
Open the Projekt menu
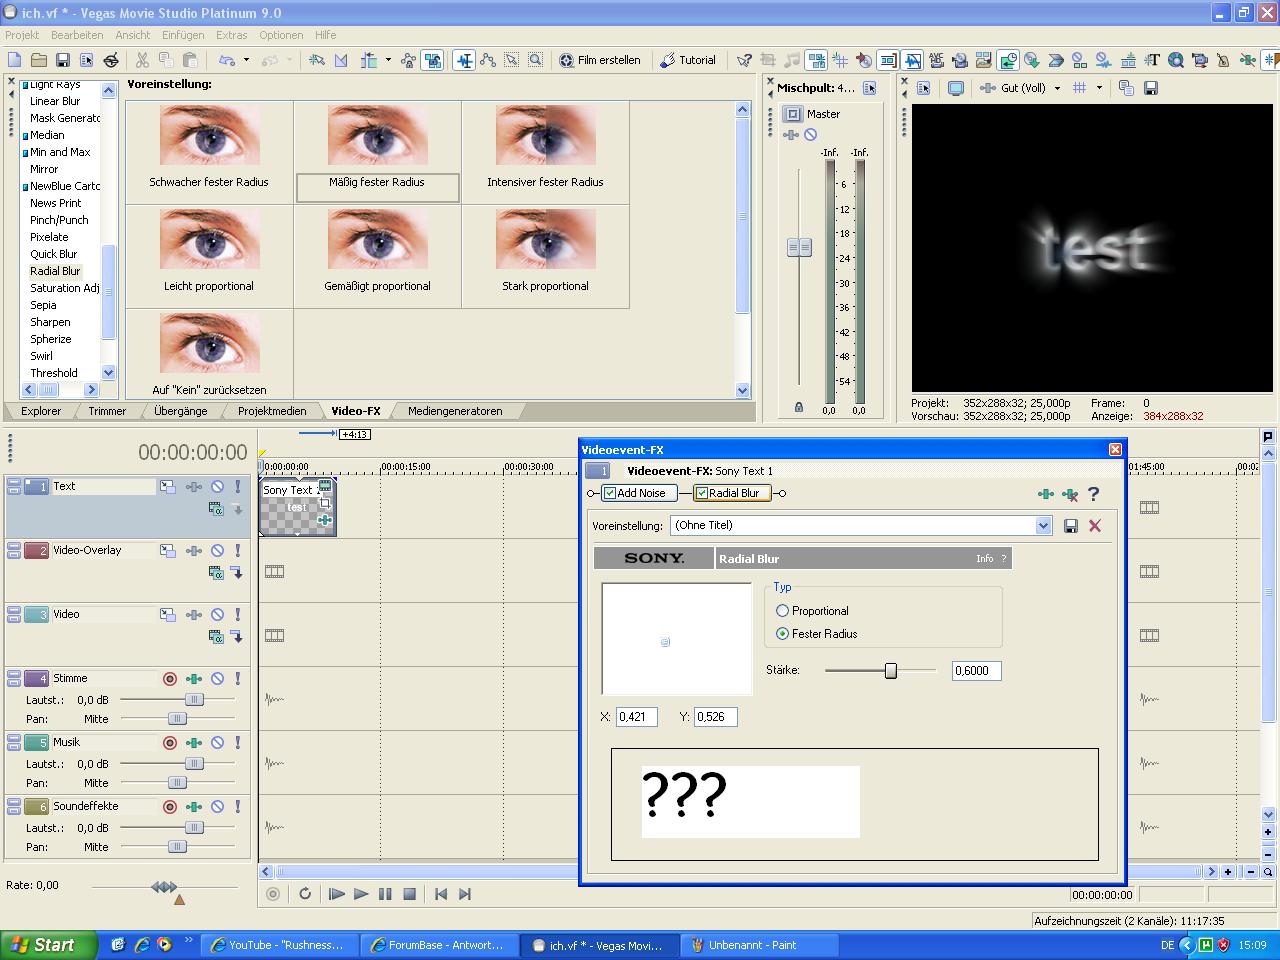(x=22, y=35)
